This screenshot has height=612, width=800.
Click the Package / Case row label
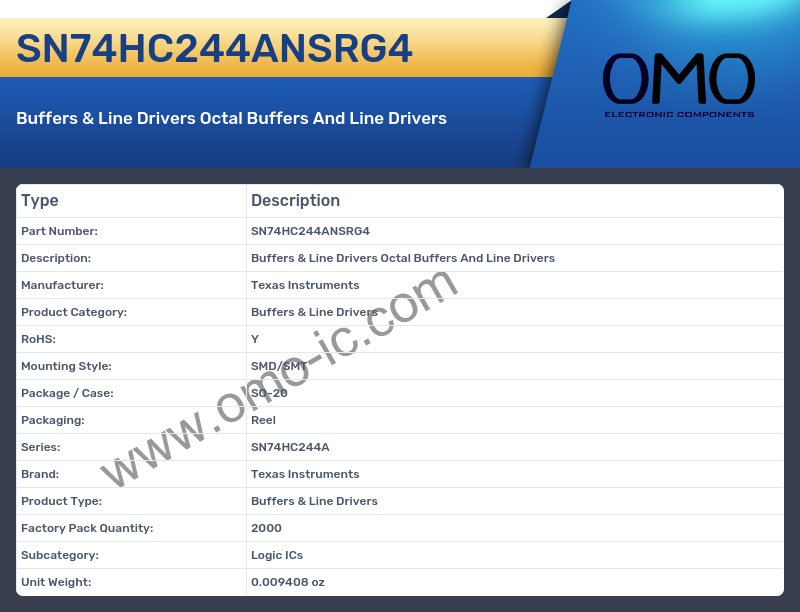(x=67, y=393)
